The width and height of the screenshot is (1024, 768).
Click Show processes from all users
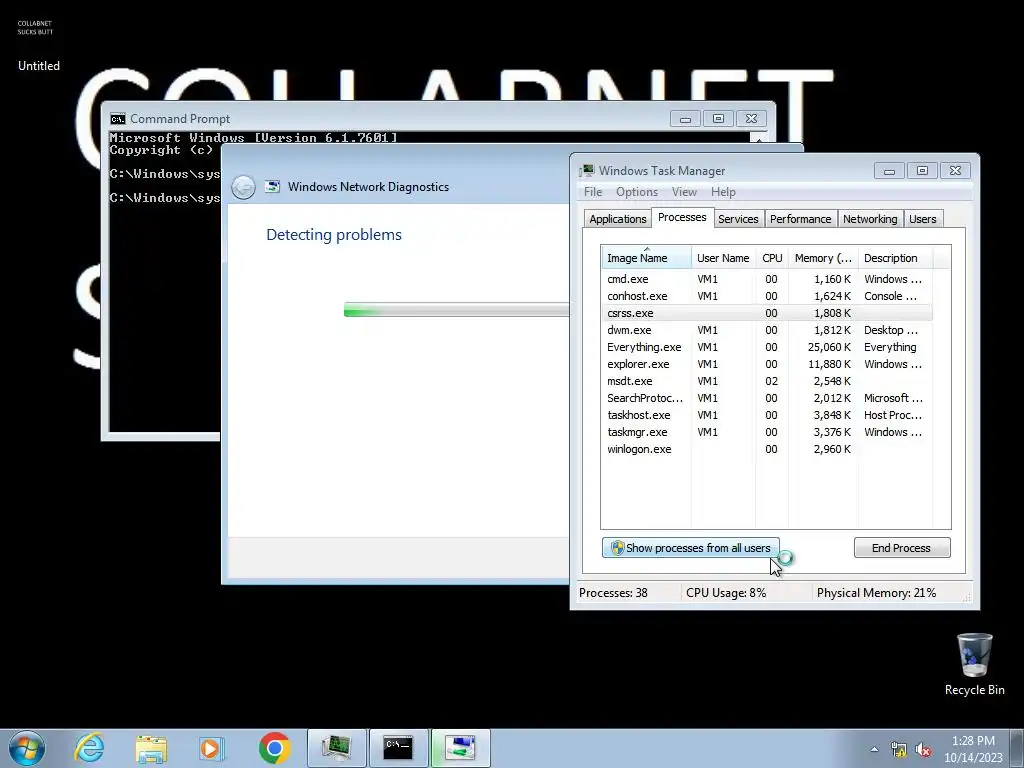click(690, 548)
